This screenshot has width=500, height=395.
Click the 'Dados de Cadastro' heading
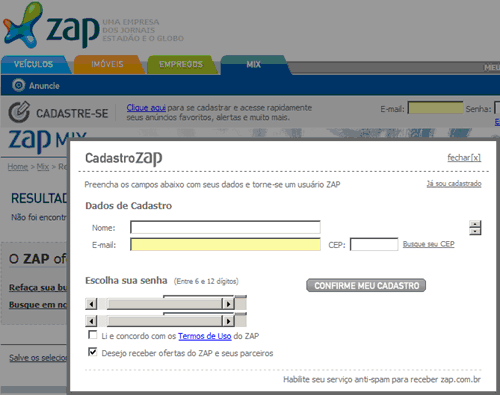[129, 206]
